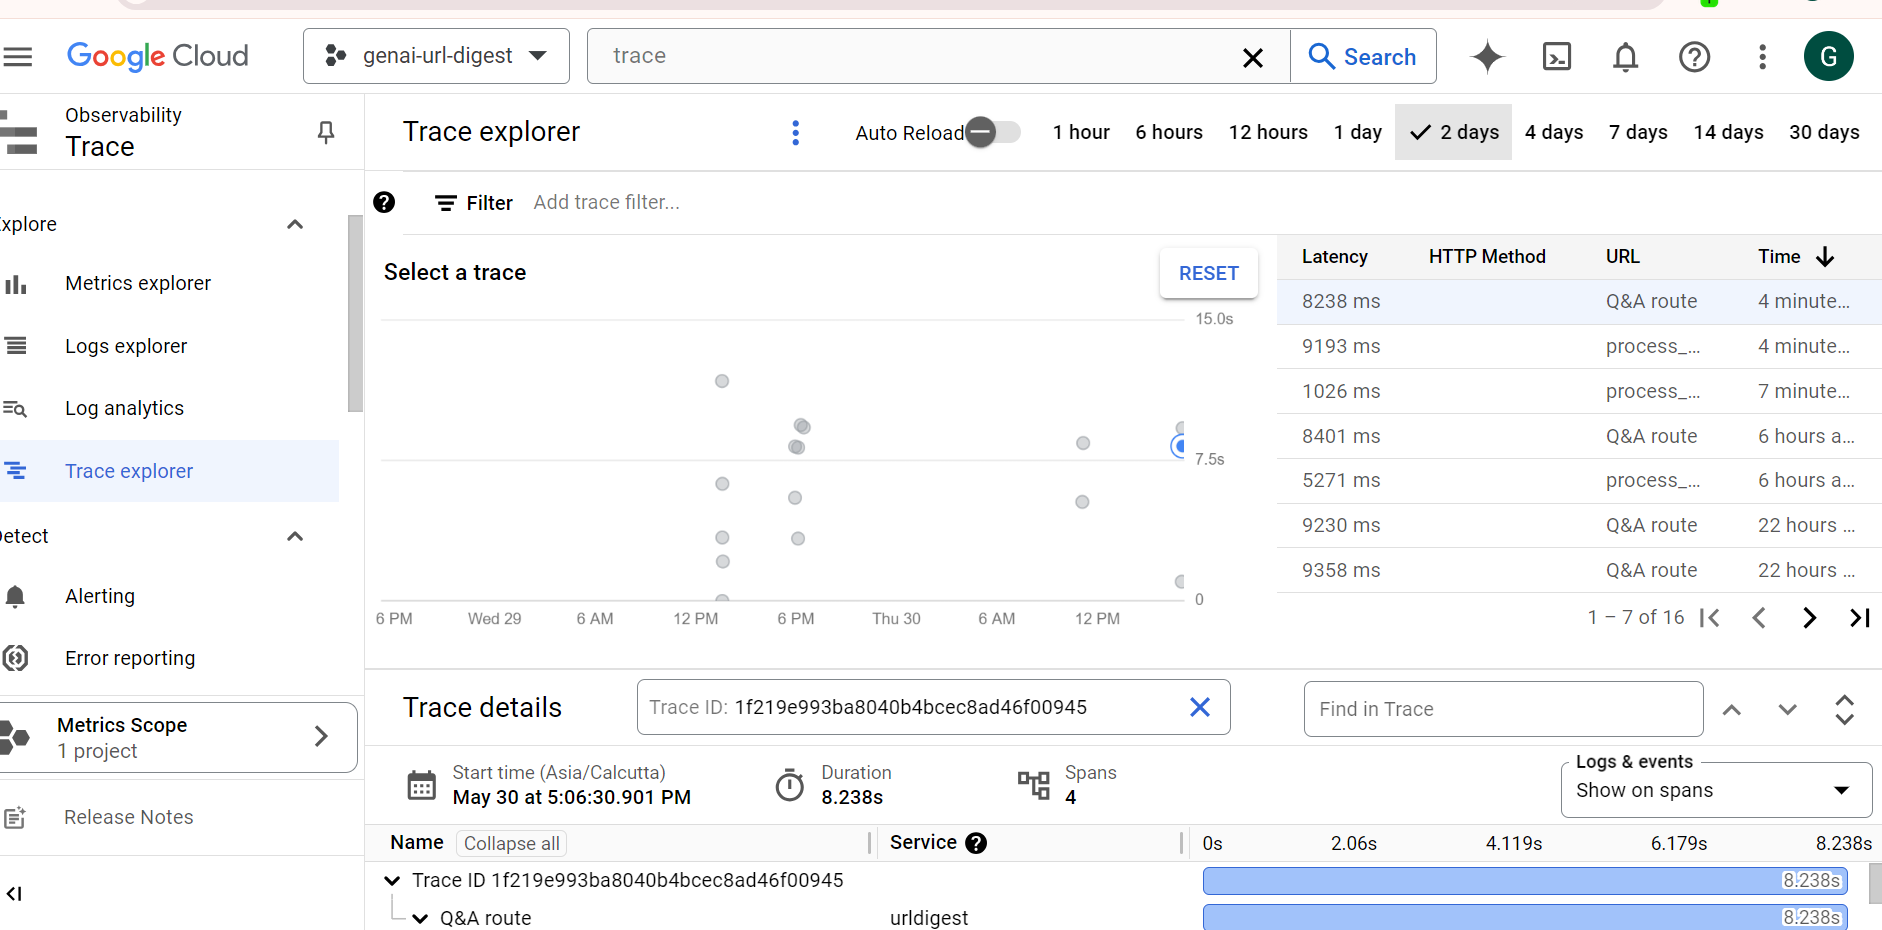
Task: Open Logs explorer in sidebar
Action: (x=126, y=346)
